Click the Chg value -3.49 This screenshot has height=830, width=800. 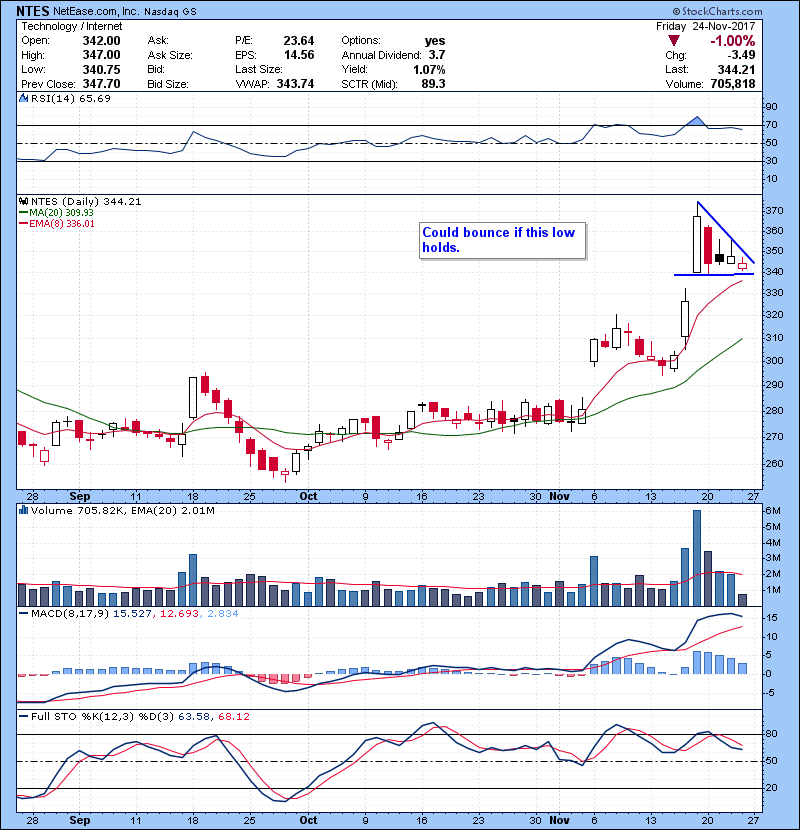741,55
